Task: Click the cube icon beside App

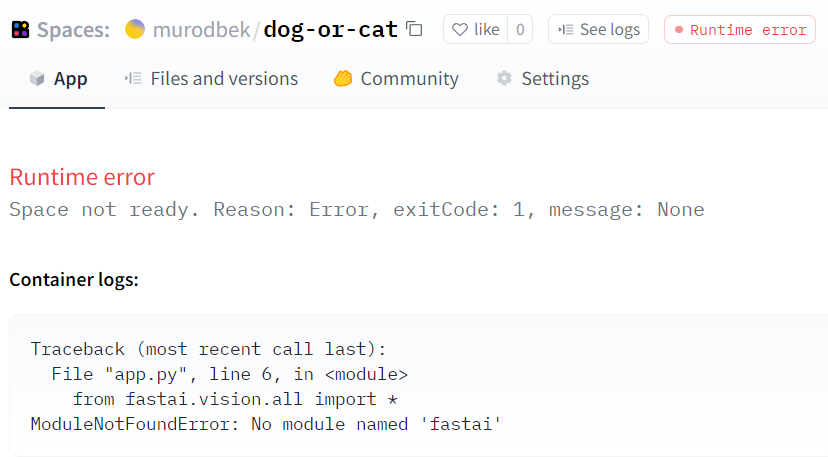Action: (37, 79)
